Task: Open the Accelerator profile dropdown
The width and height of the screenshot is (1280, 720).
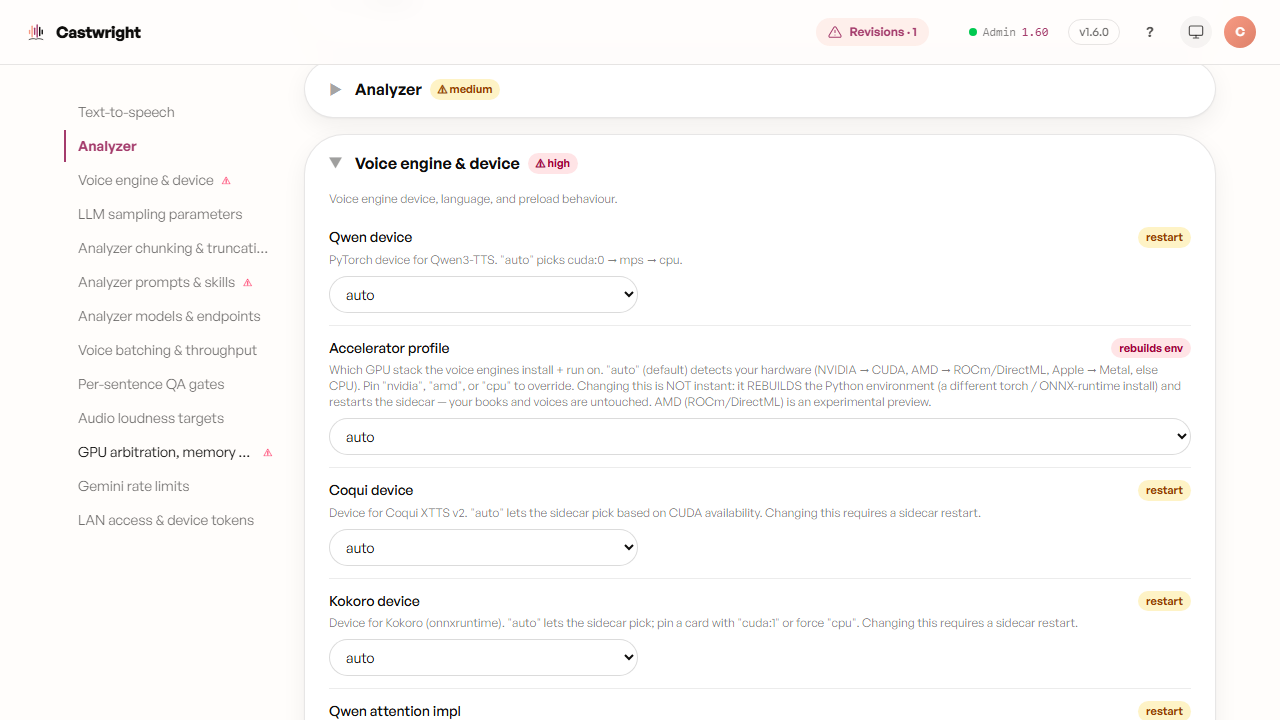Action: 760,437
